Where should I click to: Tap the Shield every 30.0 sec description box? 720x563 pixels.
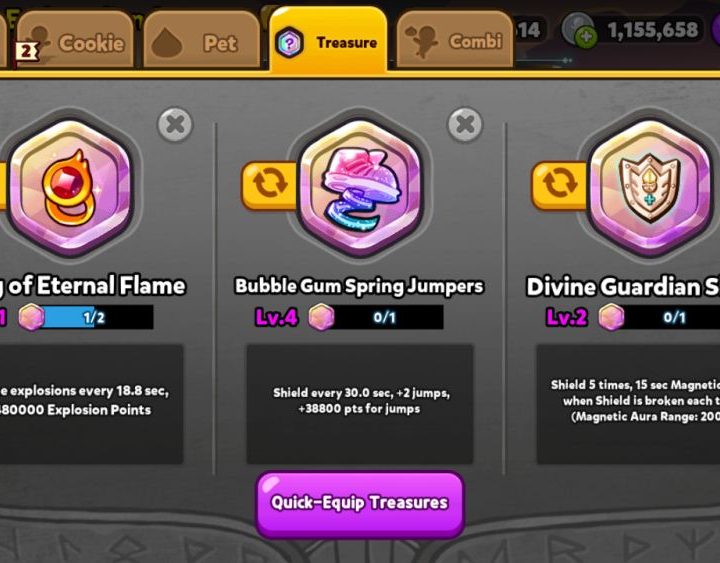point(360,404)
